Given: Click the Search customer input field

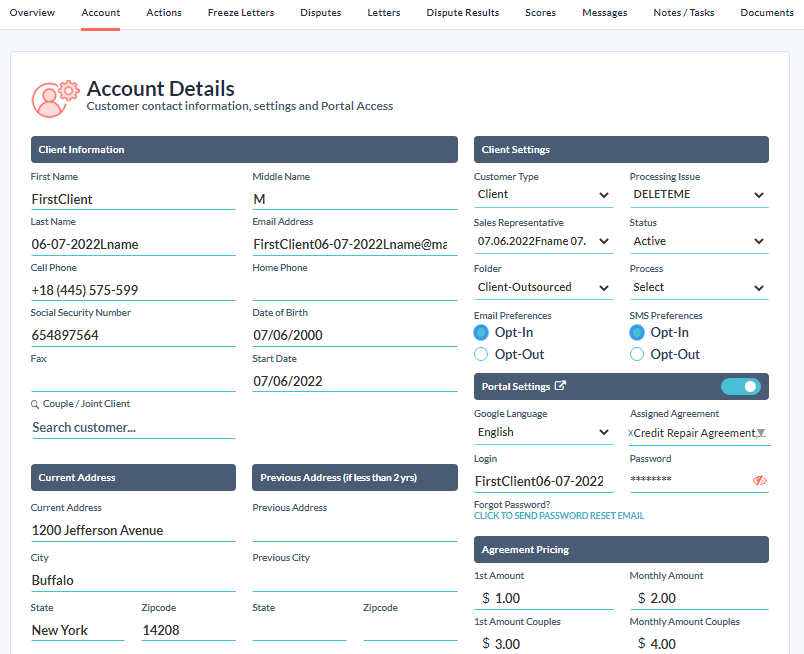Looking at the screenshot, I should (x=133, y=428).
